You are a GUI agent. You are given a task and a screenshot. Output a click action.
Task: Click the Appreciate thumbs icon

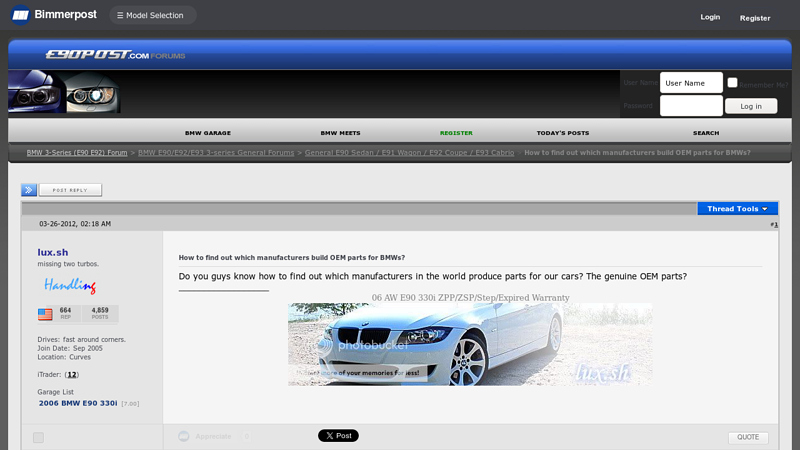click(184, 436)
